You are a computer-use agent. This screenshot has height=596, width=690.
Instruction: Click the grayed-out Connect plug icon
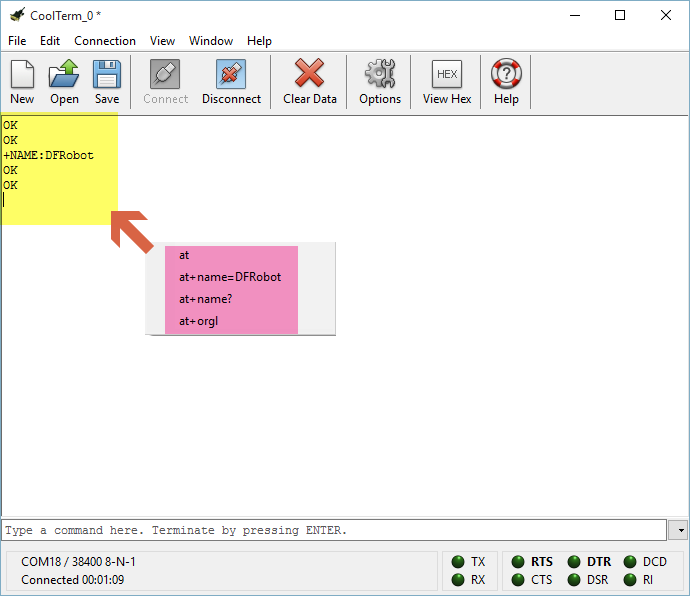(x=165, y=74)
